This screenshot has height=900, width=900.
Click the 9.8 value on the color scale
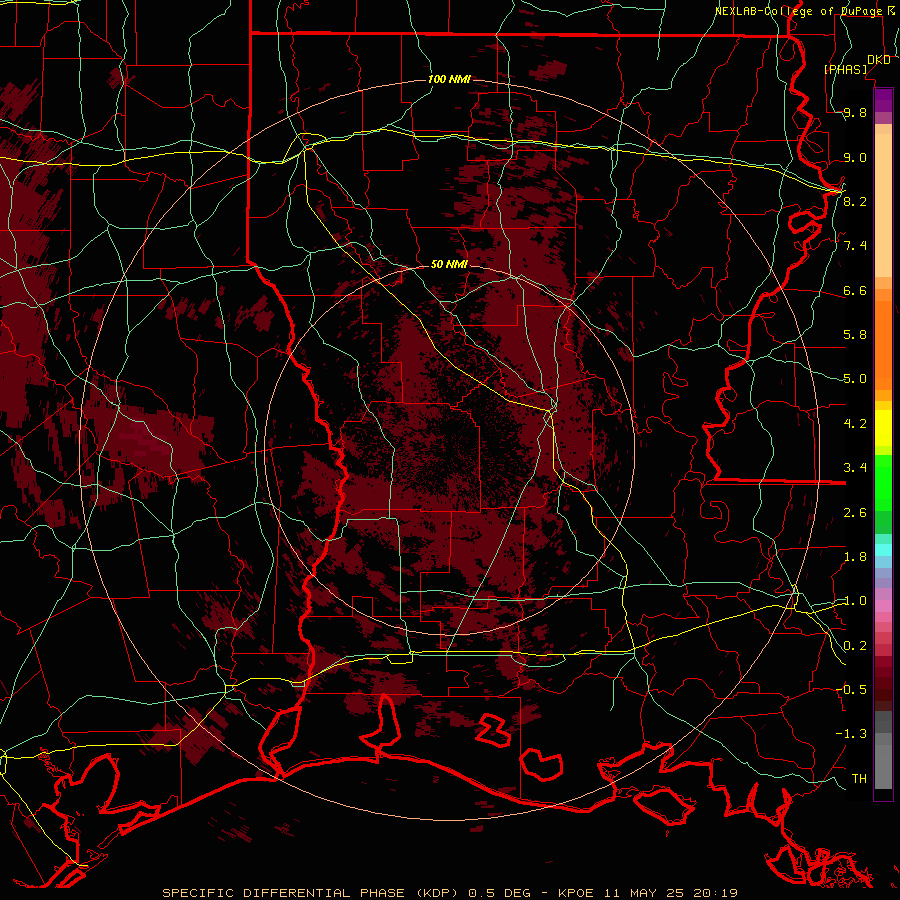click(x=855, y=113)
